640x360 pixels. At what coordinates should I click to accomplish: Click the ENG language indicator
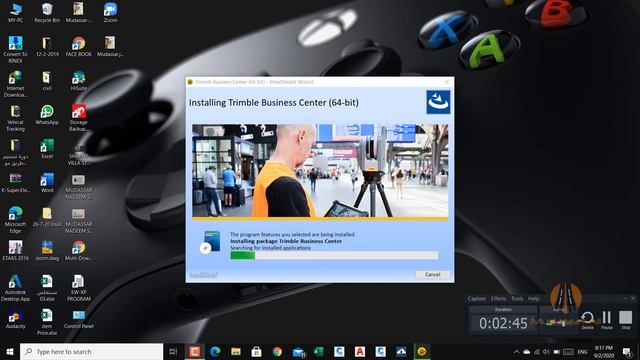tap(582, 352)
